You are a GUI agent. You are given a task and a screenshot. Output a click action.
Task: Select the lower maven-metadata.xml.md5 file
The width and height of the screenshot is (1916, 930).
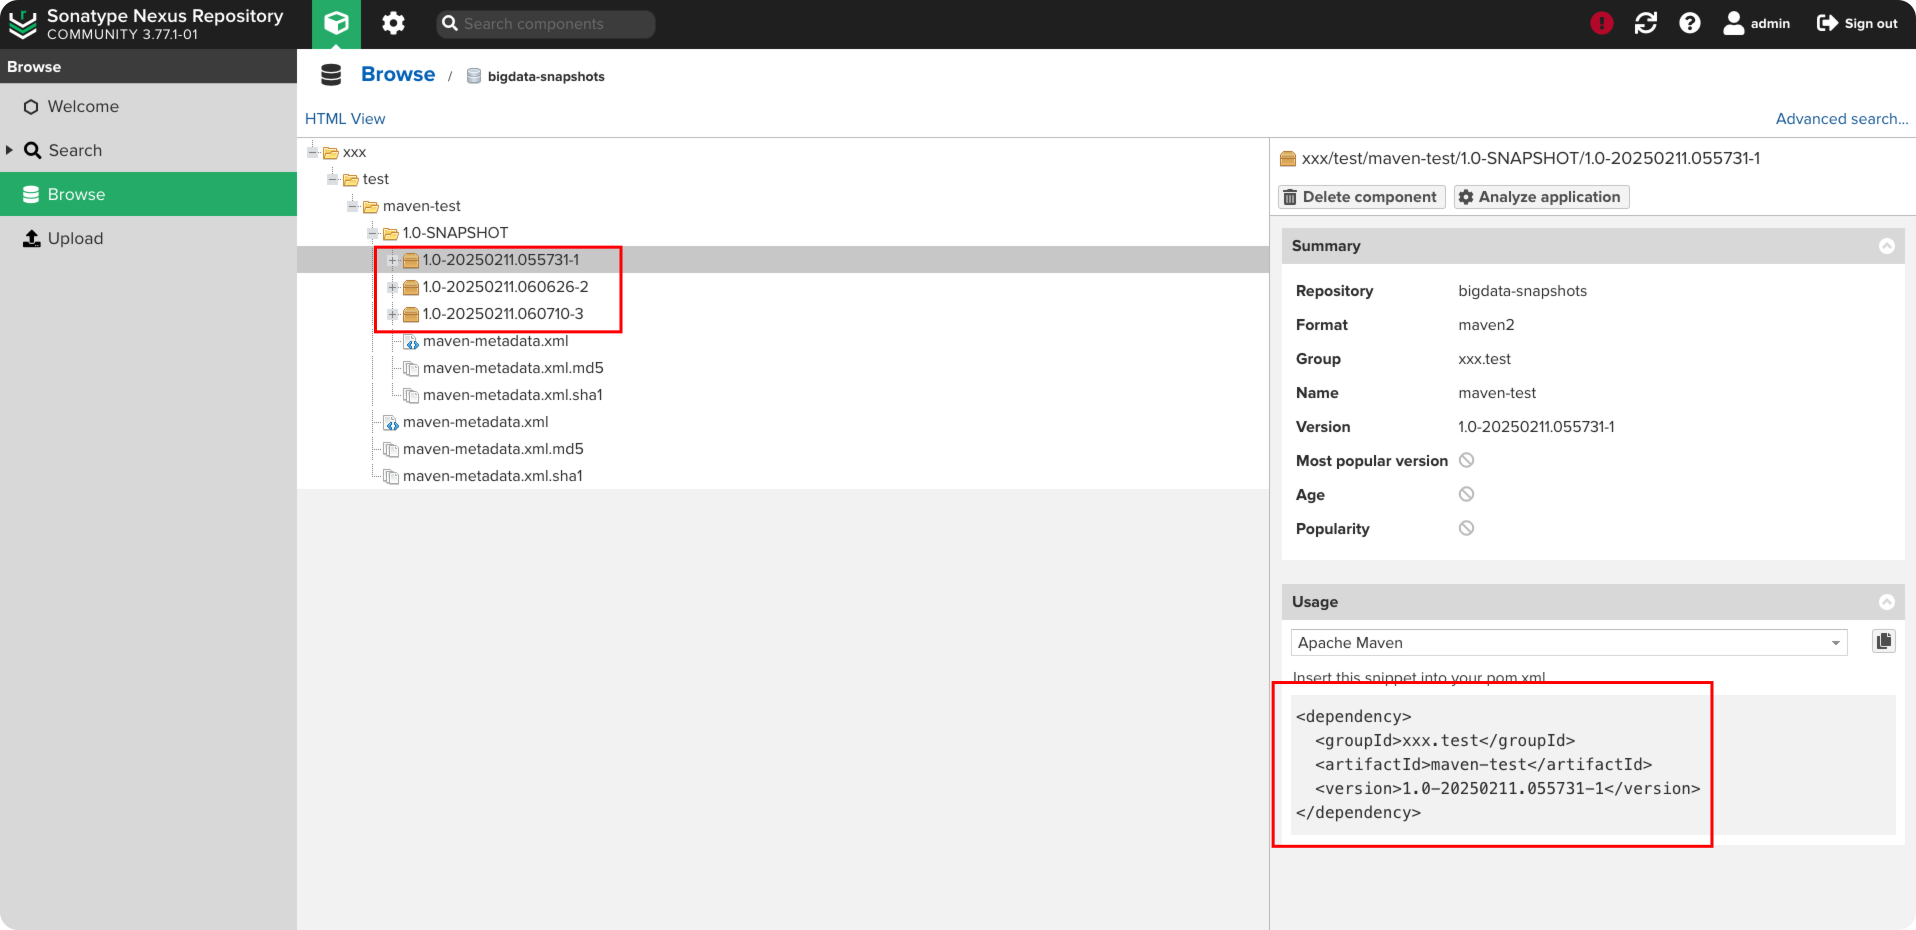click(493, 449)
